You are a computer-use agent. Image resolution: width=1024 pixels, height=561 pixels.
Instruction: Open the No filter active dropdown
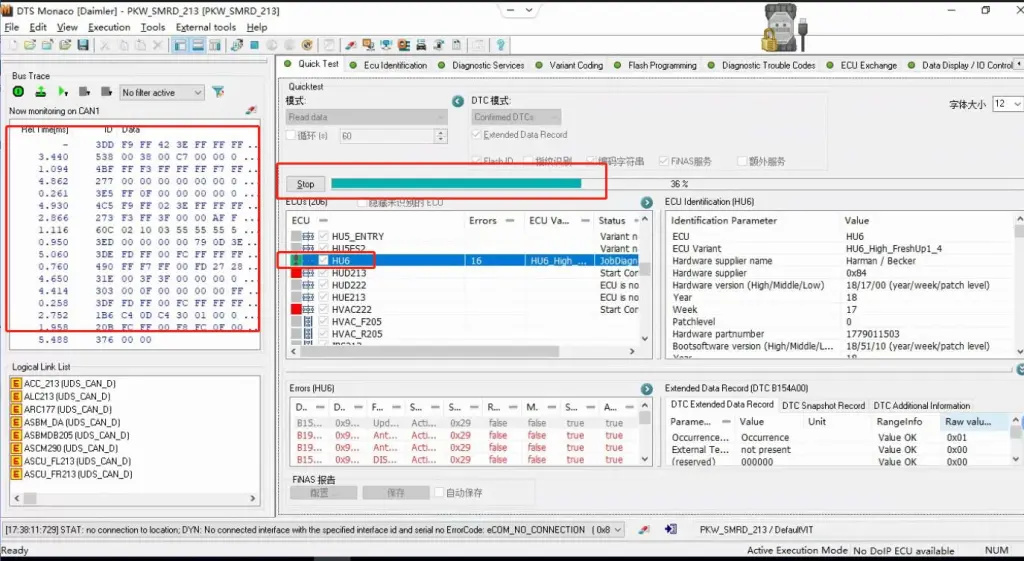(161, 93)
